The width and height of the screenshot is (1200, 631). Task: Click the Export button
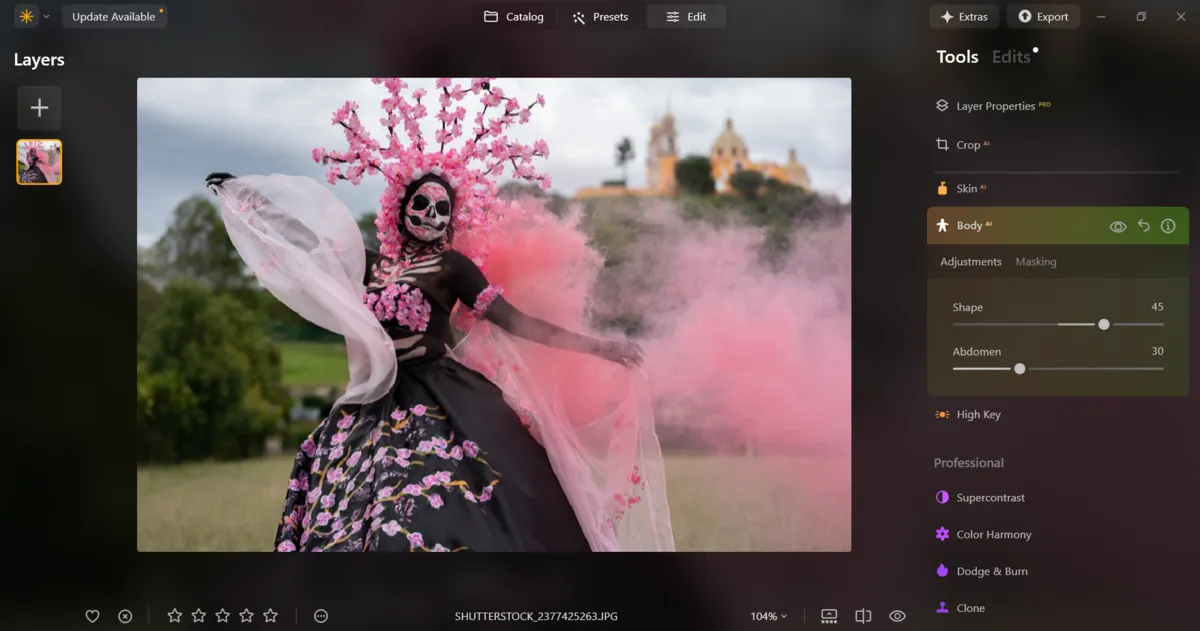1043,16
